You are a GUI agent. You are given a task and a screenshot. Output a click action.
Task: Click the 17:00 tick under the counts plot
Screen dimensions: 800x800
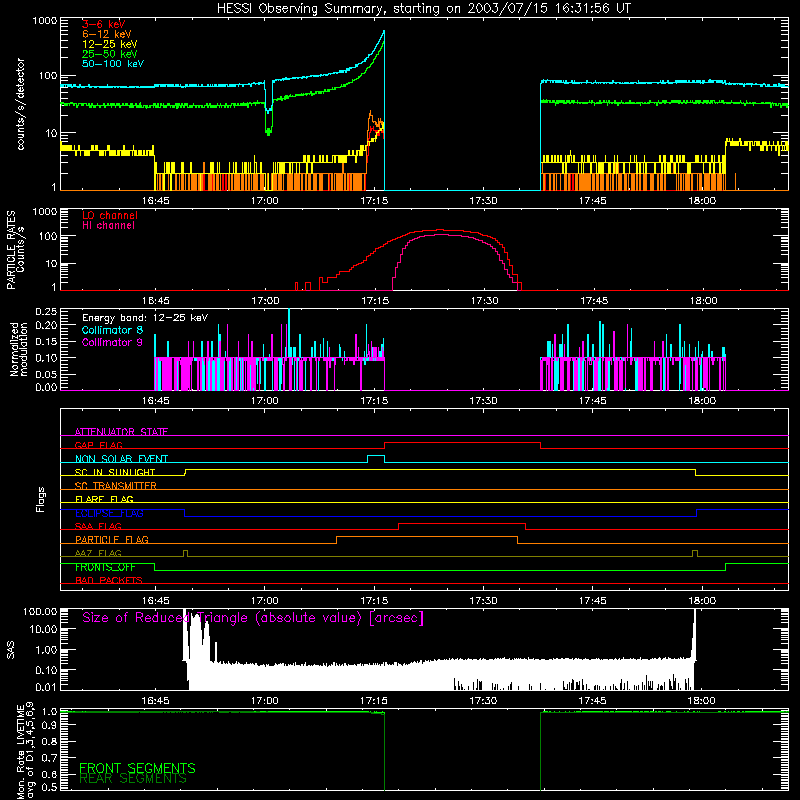[265, 201]
